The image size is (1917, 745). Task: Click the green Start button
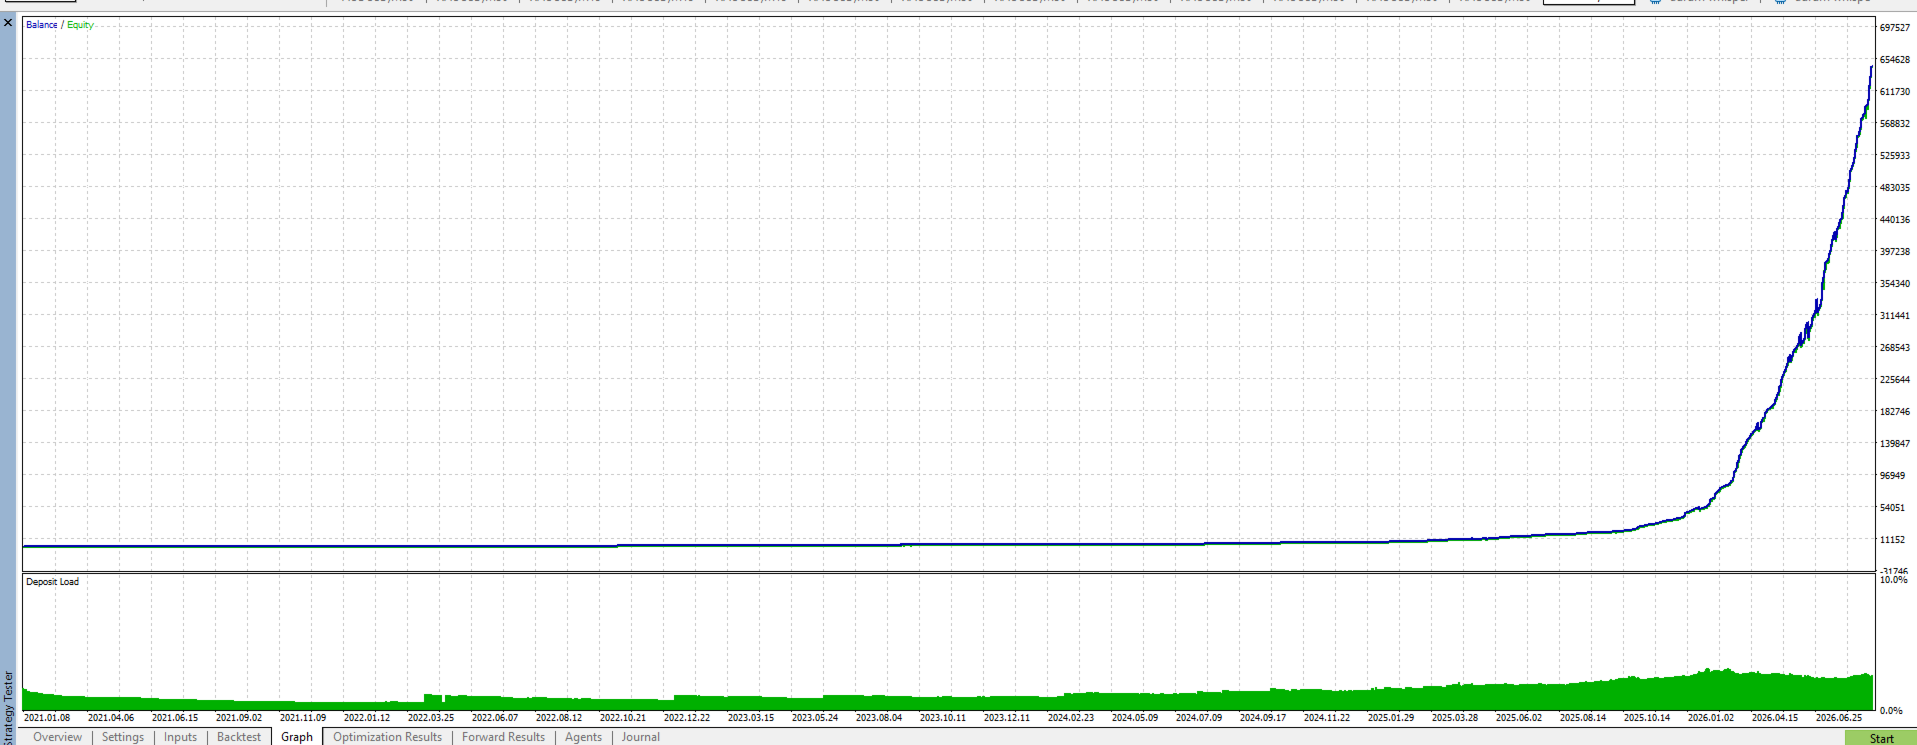1880,738
